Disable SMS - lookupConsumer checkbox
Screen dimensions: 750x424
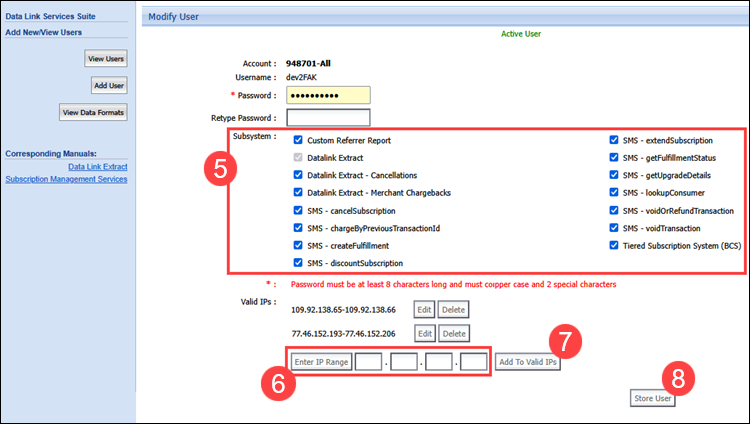614,193
